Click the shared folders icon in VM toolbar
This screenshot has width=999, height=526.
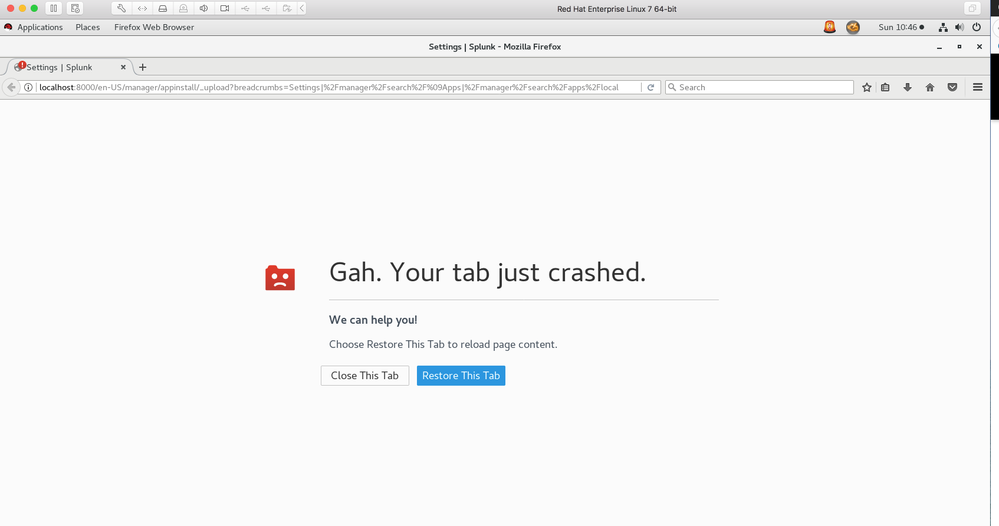pos(287,8)
